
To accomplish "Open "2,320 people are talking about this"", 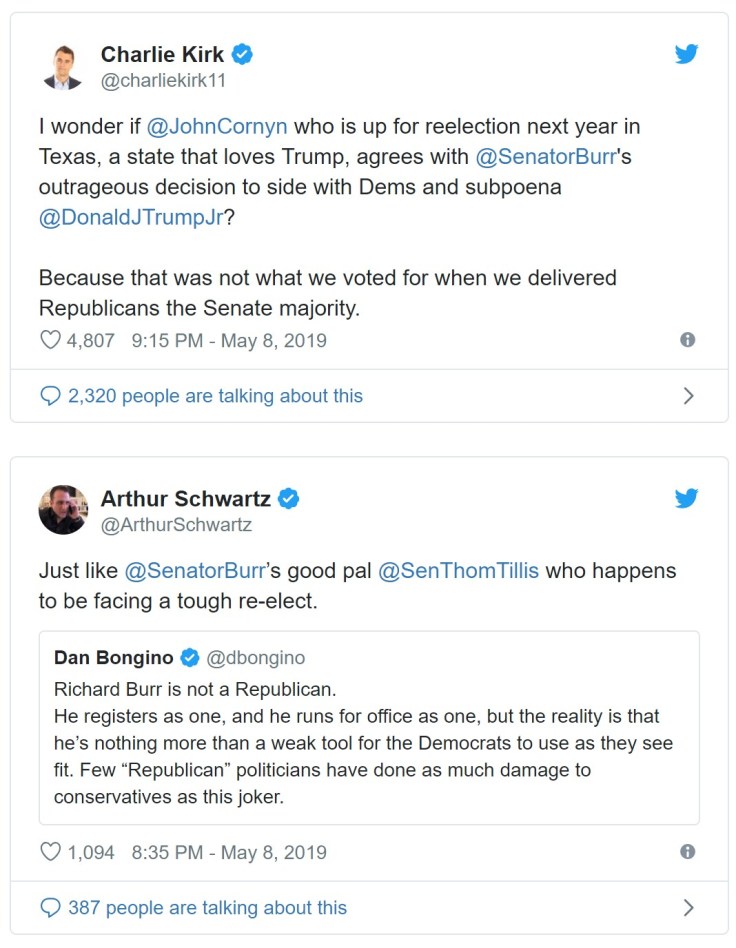I will coord(215,396).
